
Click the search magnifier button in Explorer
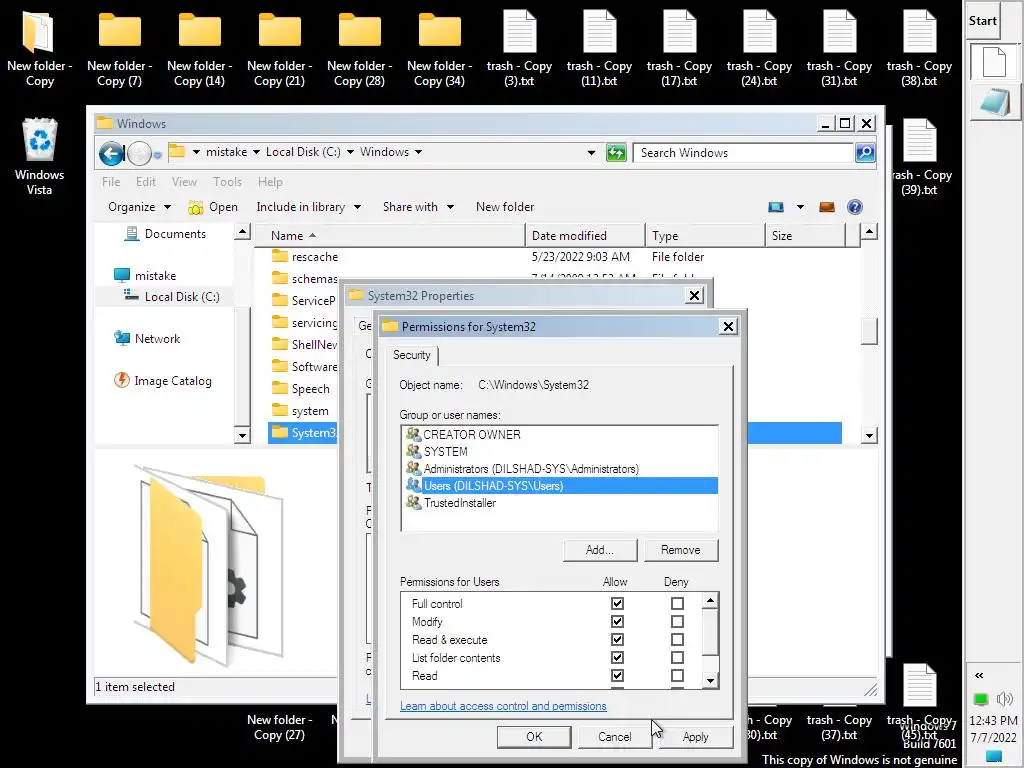click(x=865, y=153)
